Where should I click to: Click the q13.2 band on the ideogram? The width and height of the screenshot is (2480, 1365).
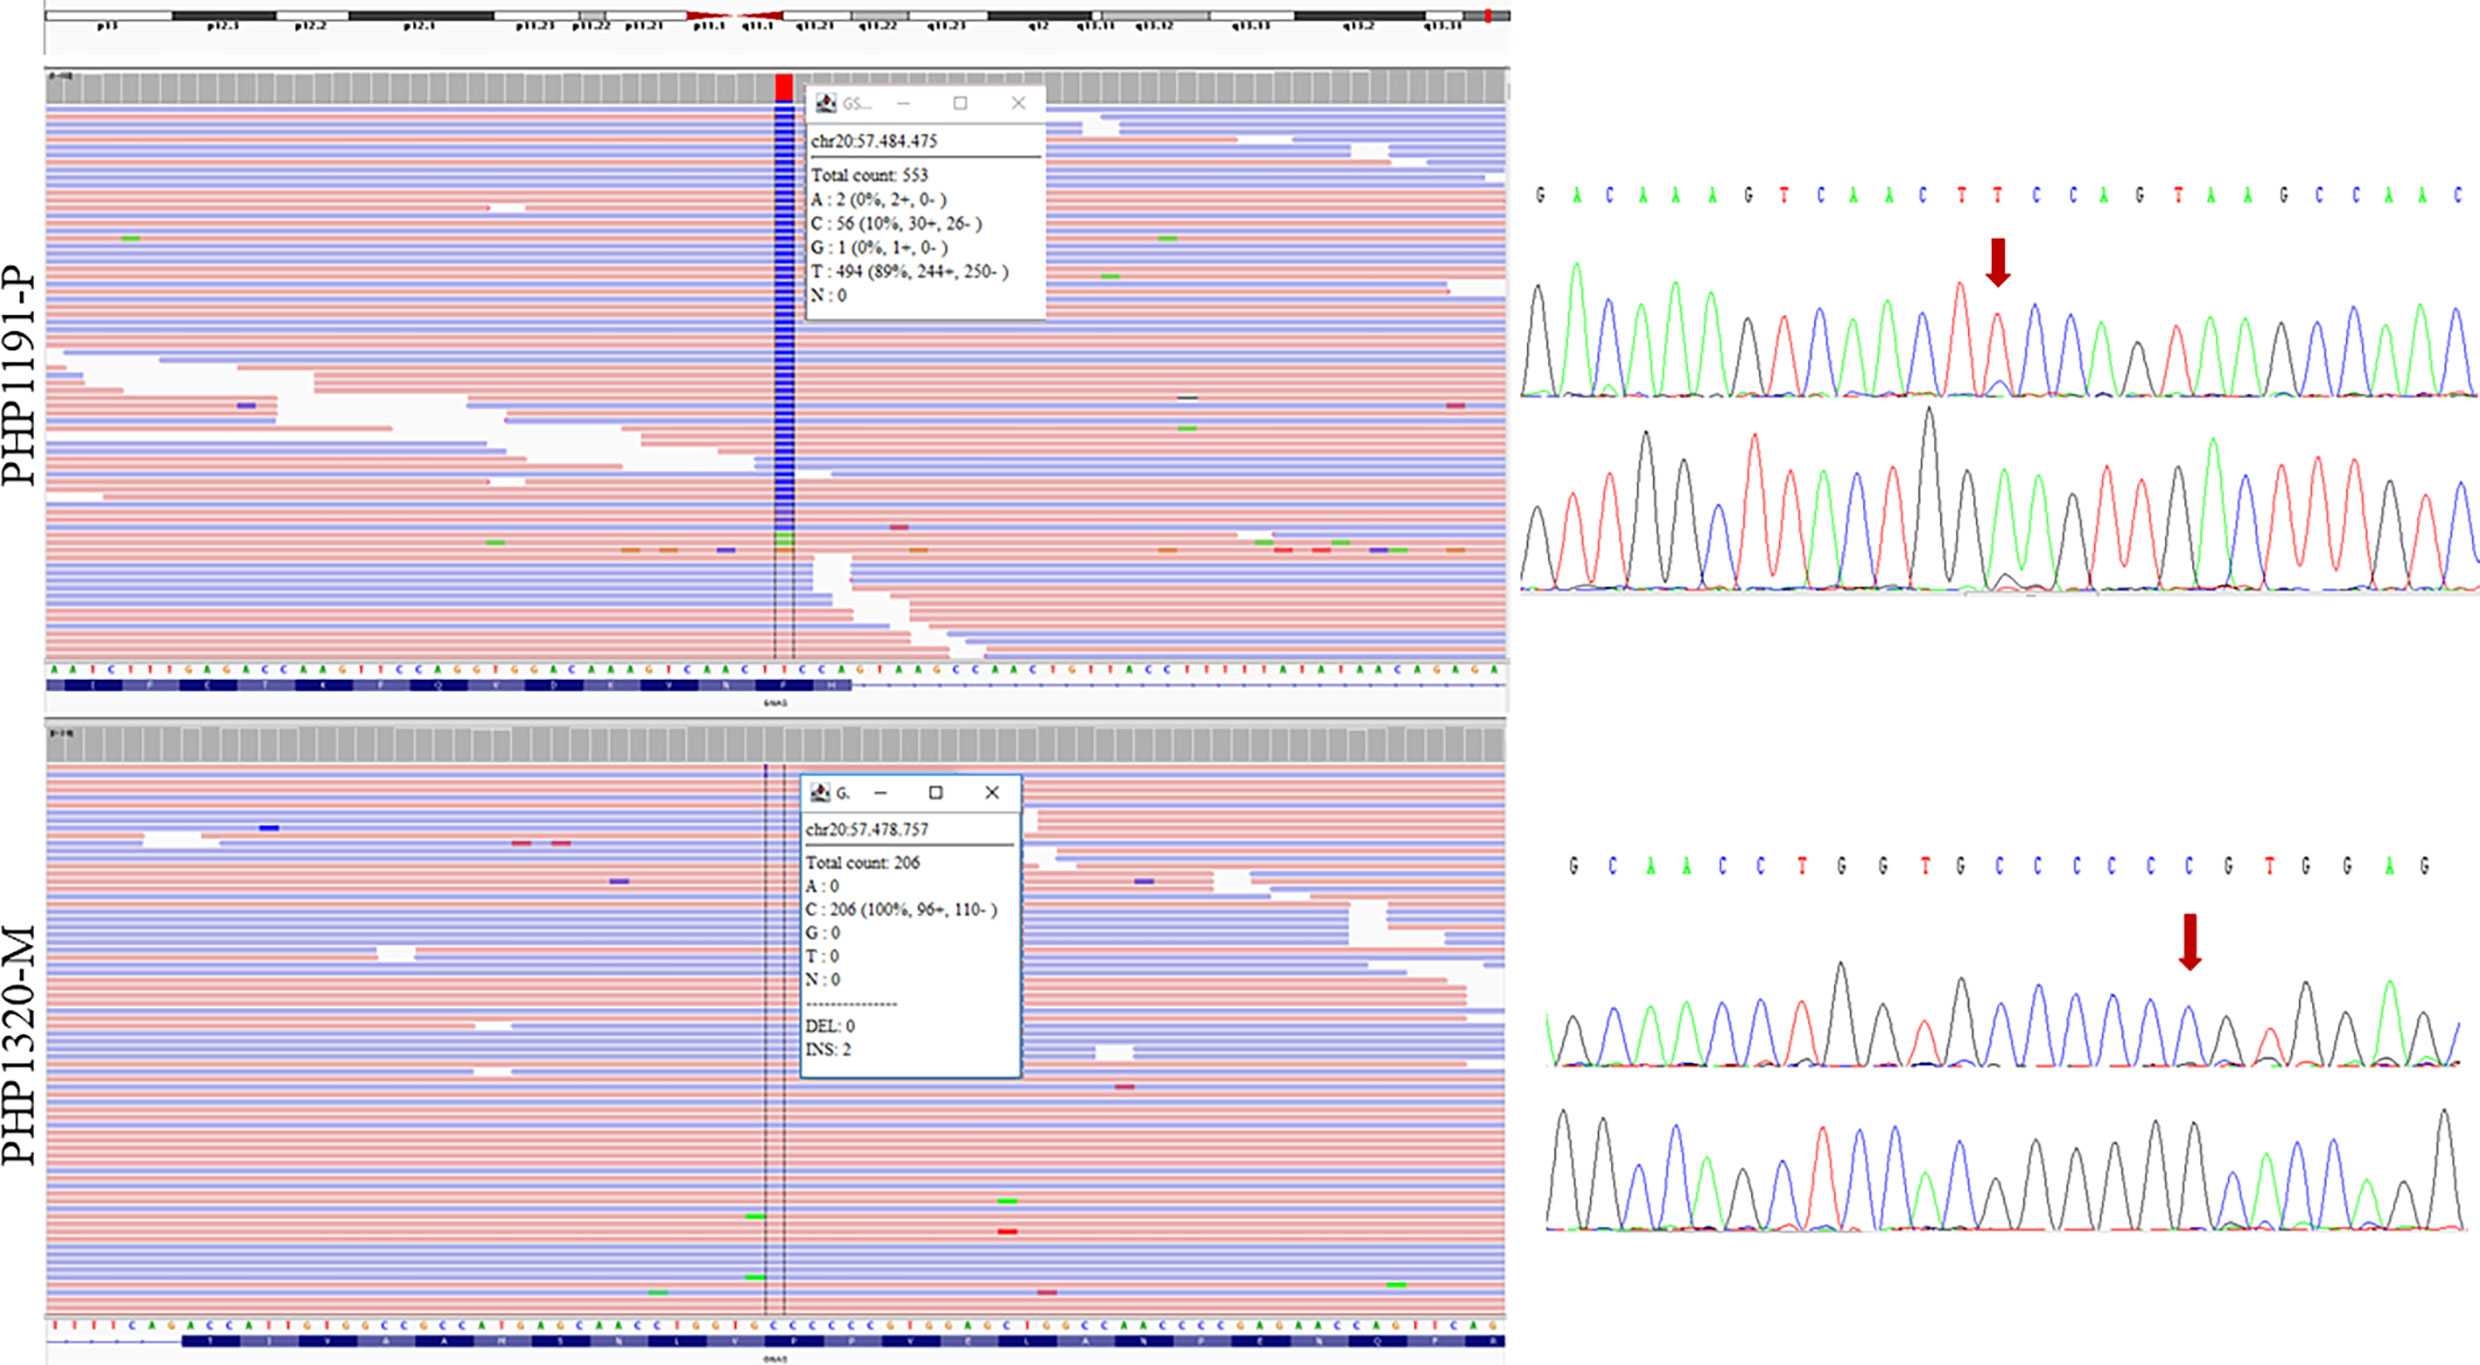click(x=1359, y=16)
